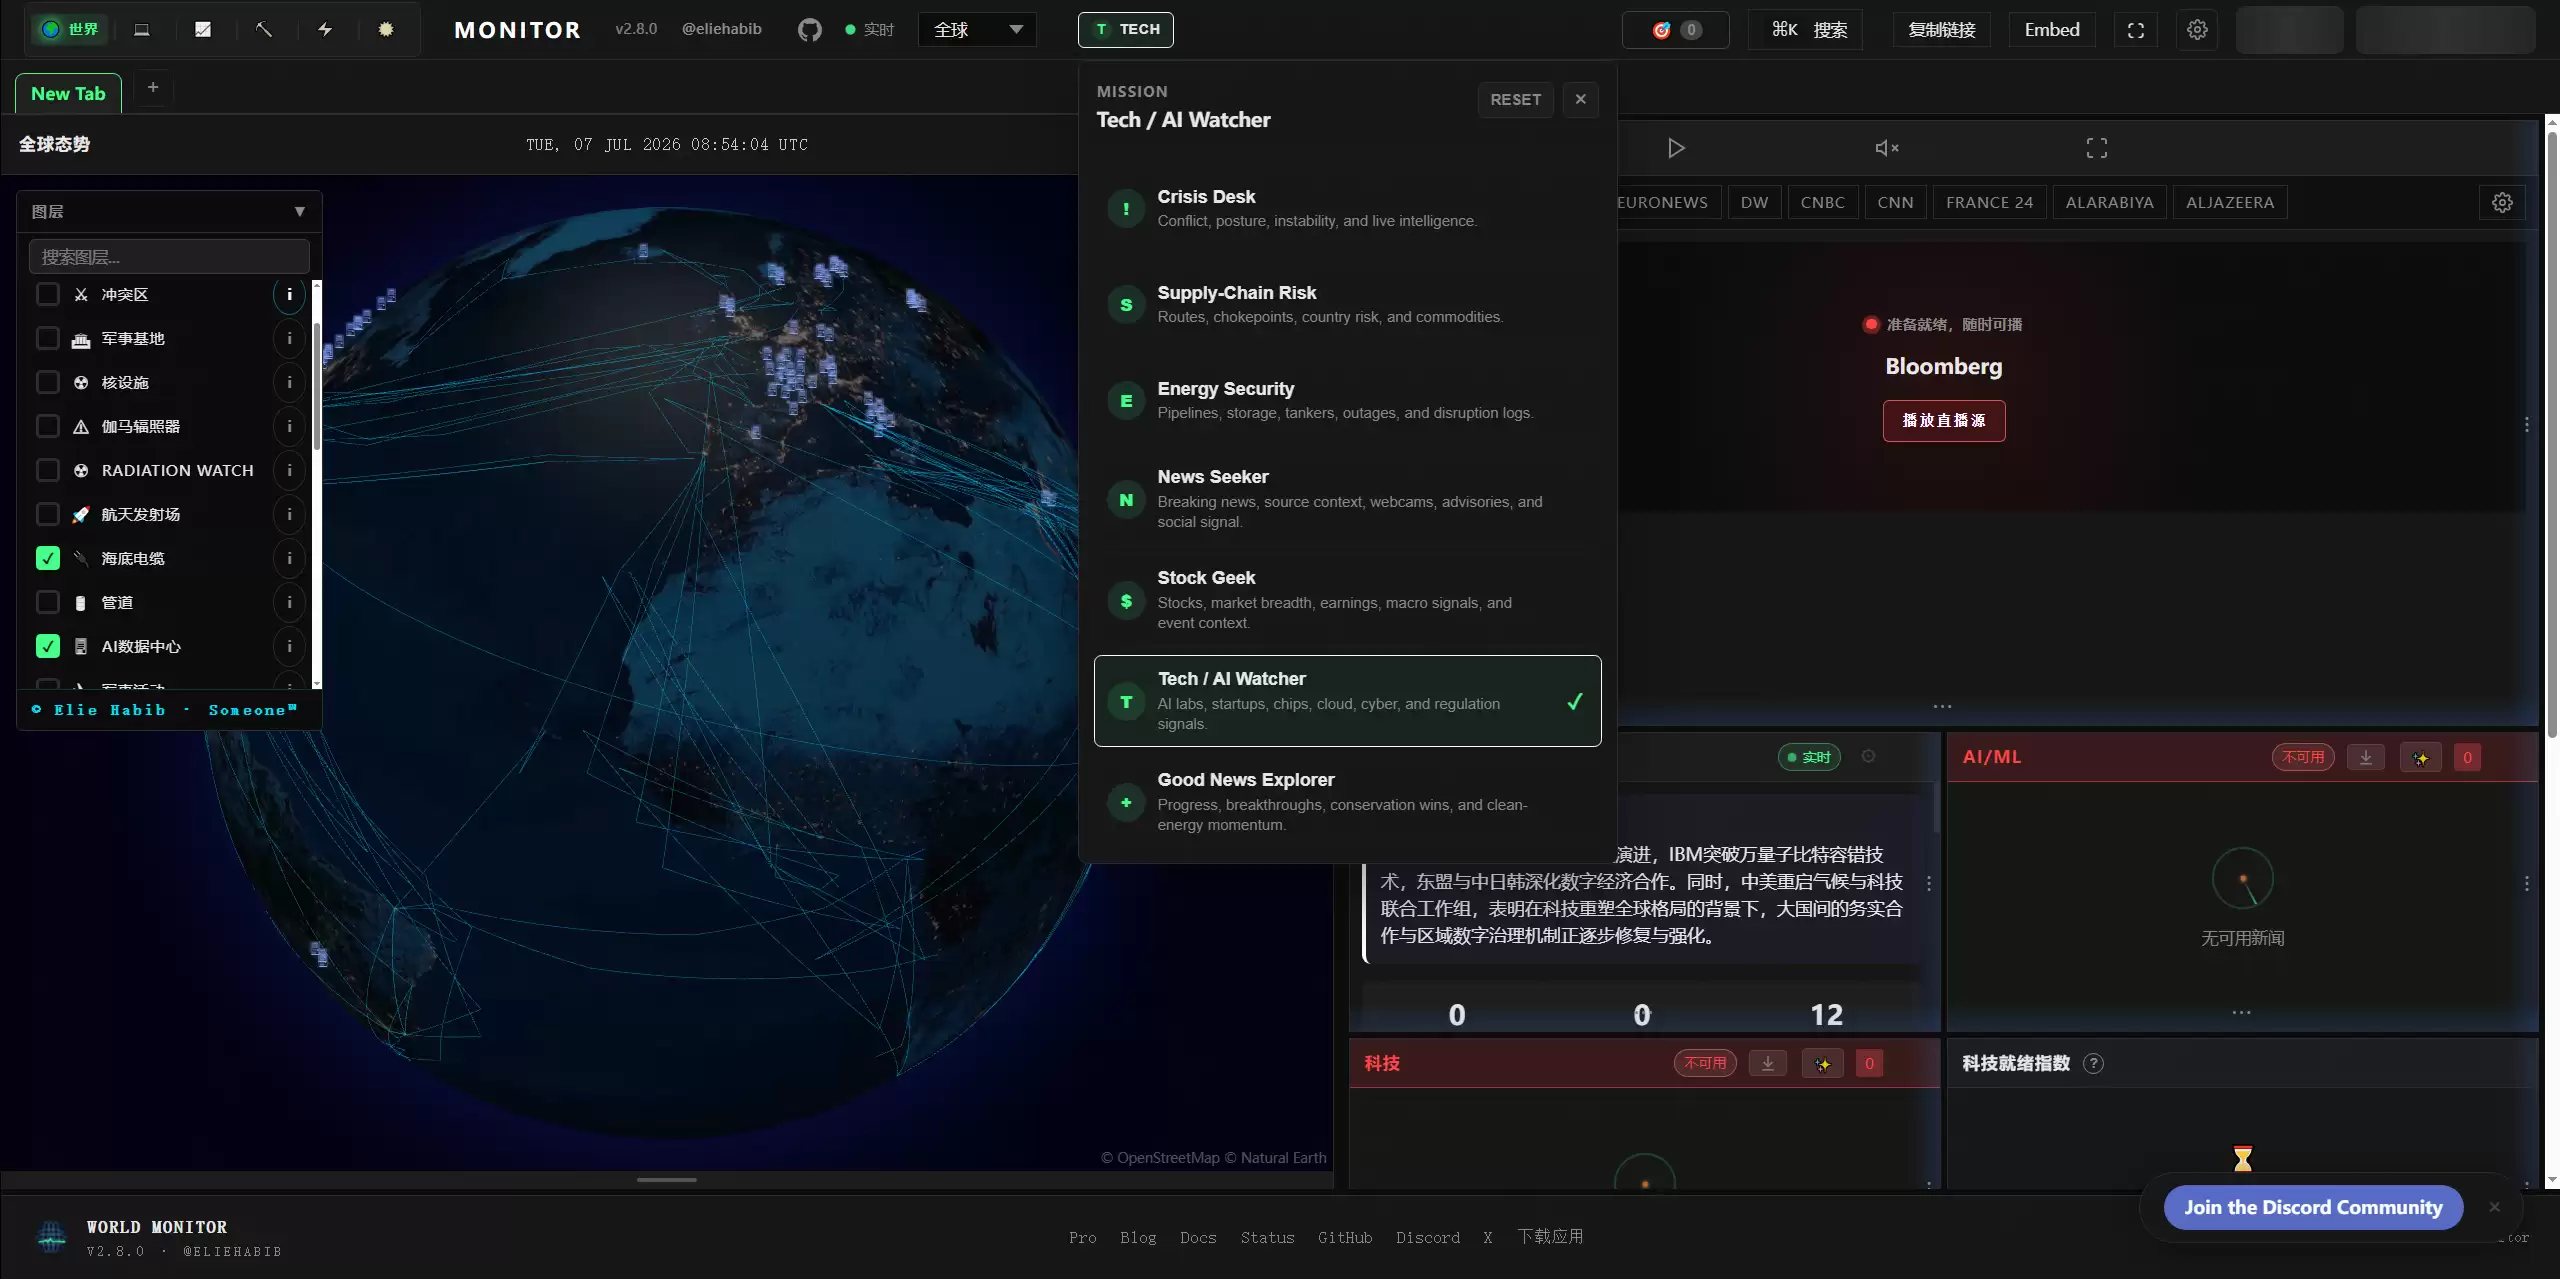The width and height of the screenshot is (2560, 1279).
Task: Enter fullscreen from top header icon
Action: [x=2136, y=30]
